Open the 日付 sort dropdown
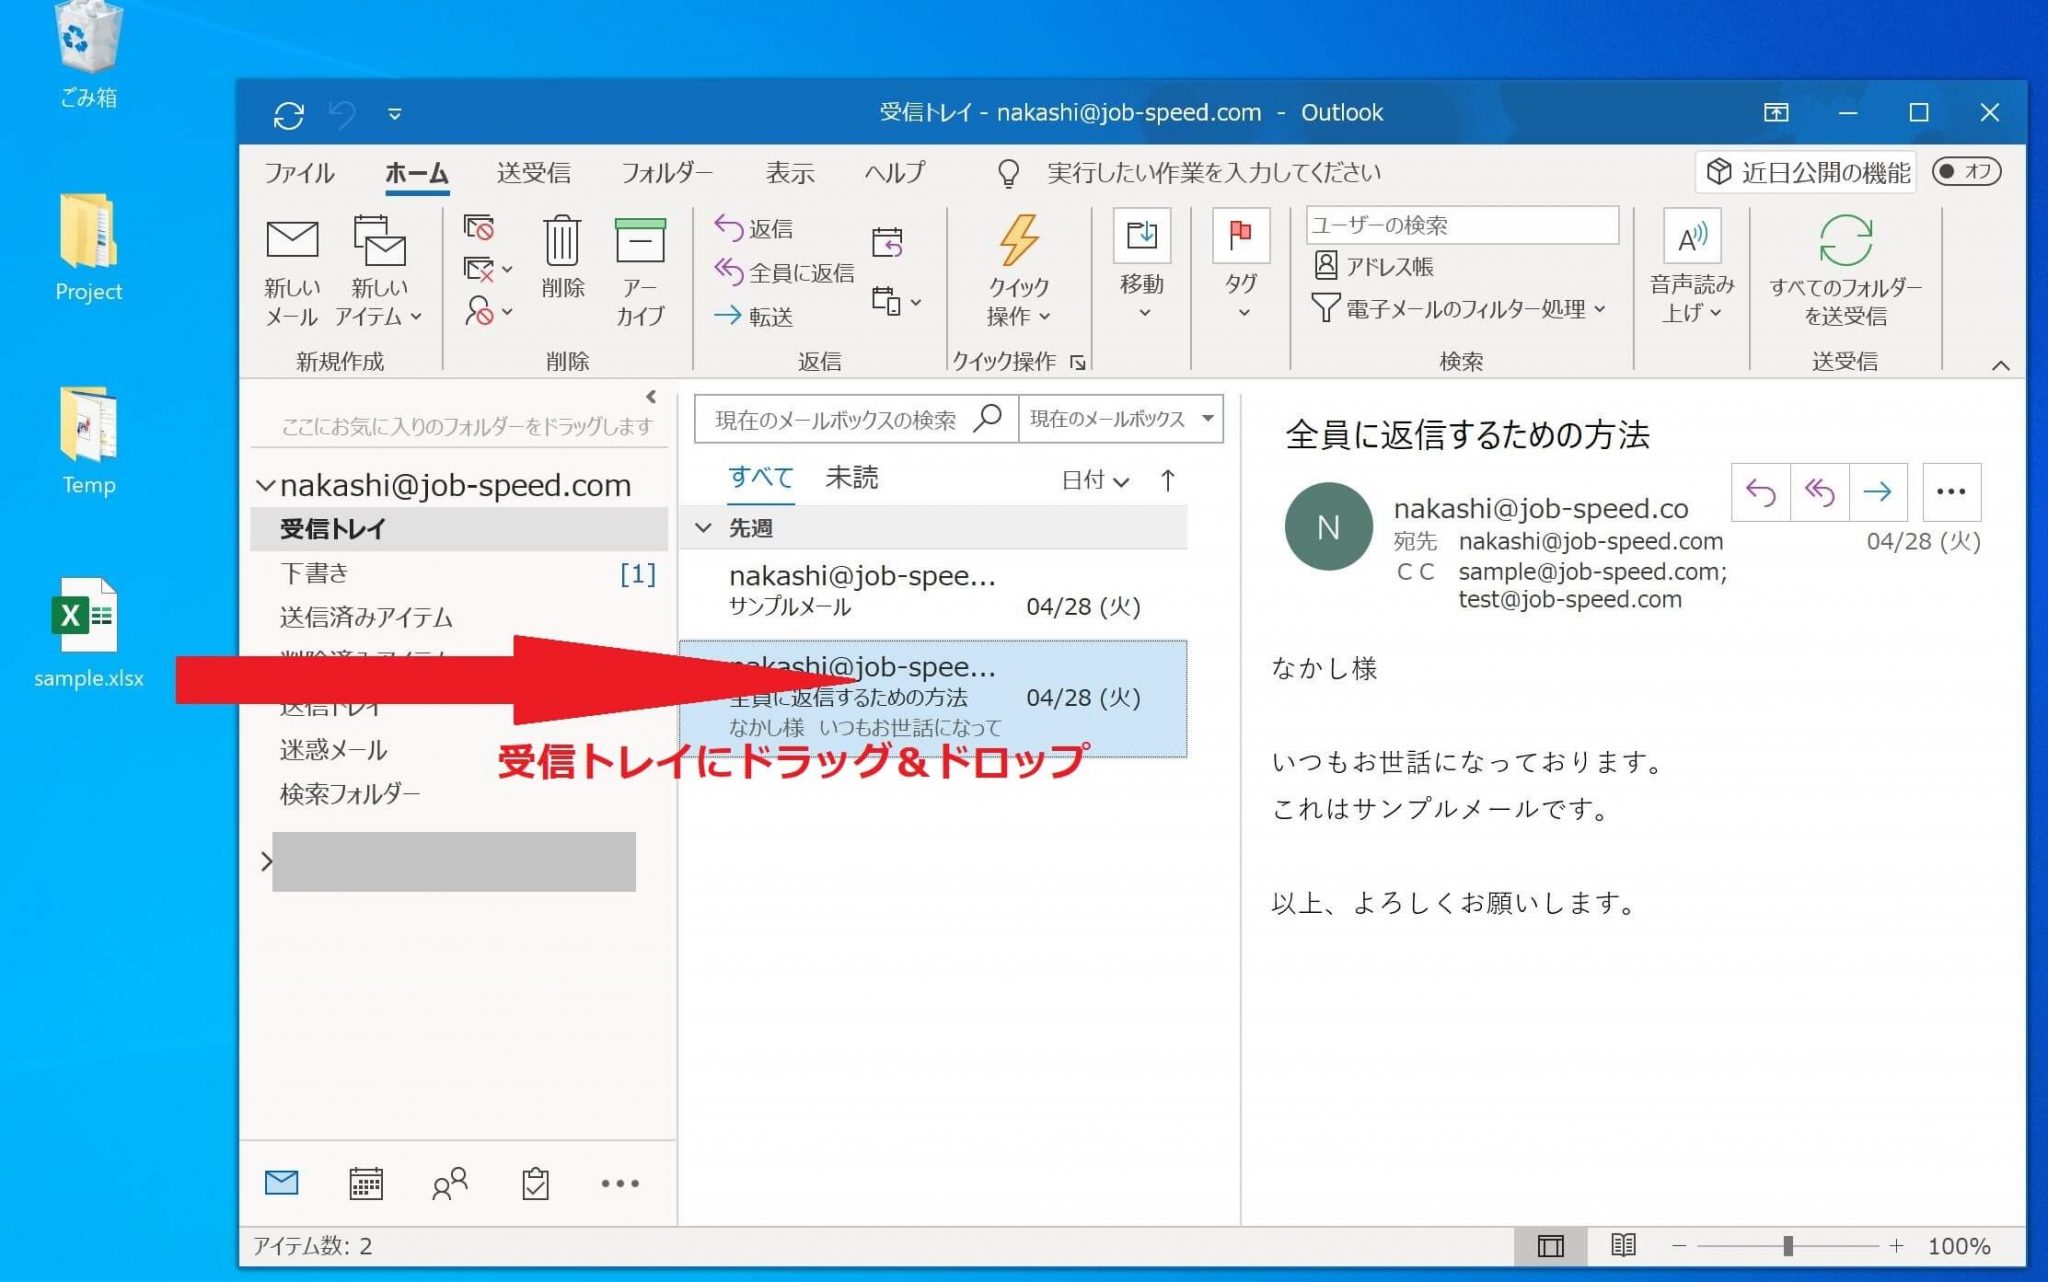The width and height of the screenshot is (2048, 1282). click(x=1095, y=481)
